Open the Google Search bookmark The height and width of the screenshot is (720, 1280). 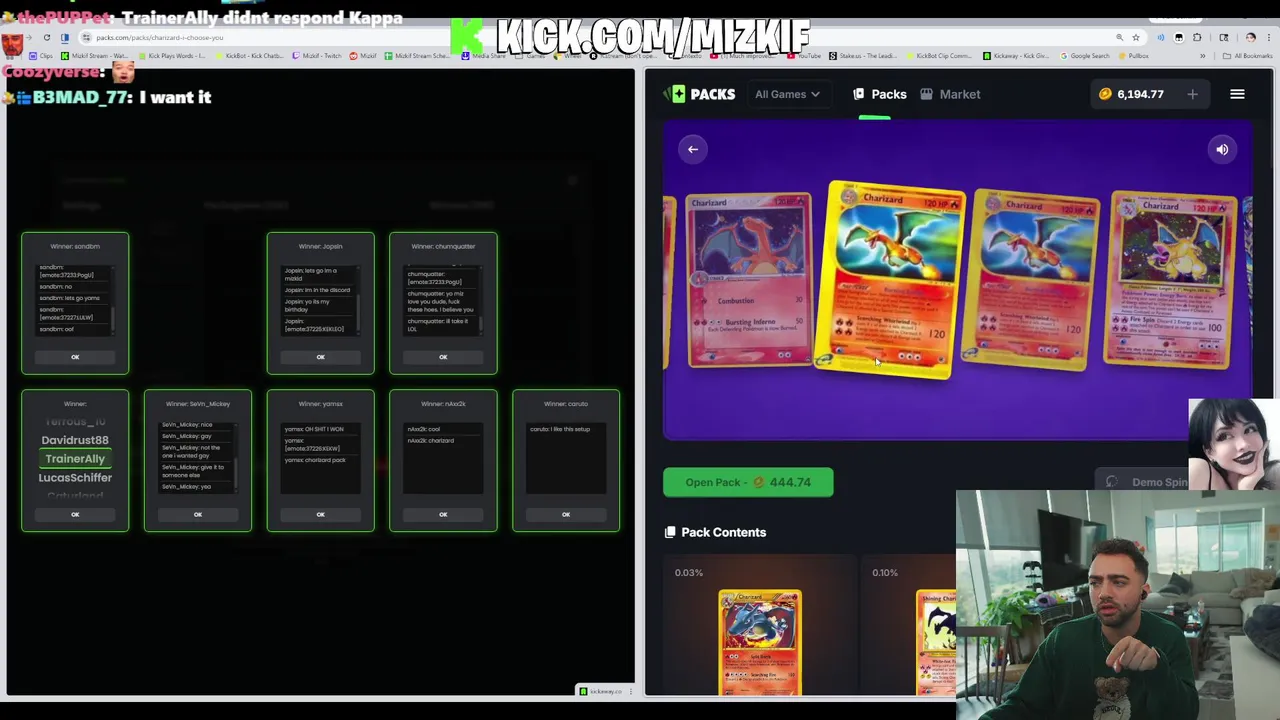[1084, 56]
